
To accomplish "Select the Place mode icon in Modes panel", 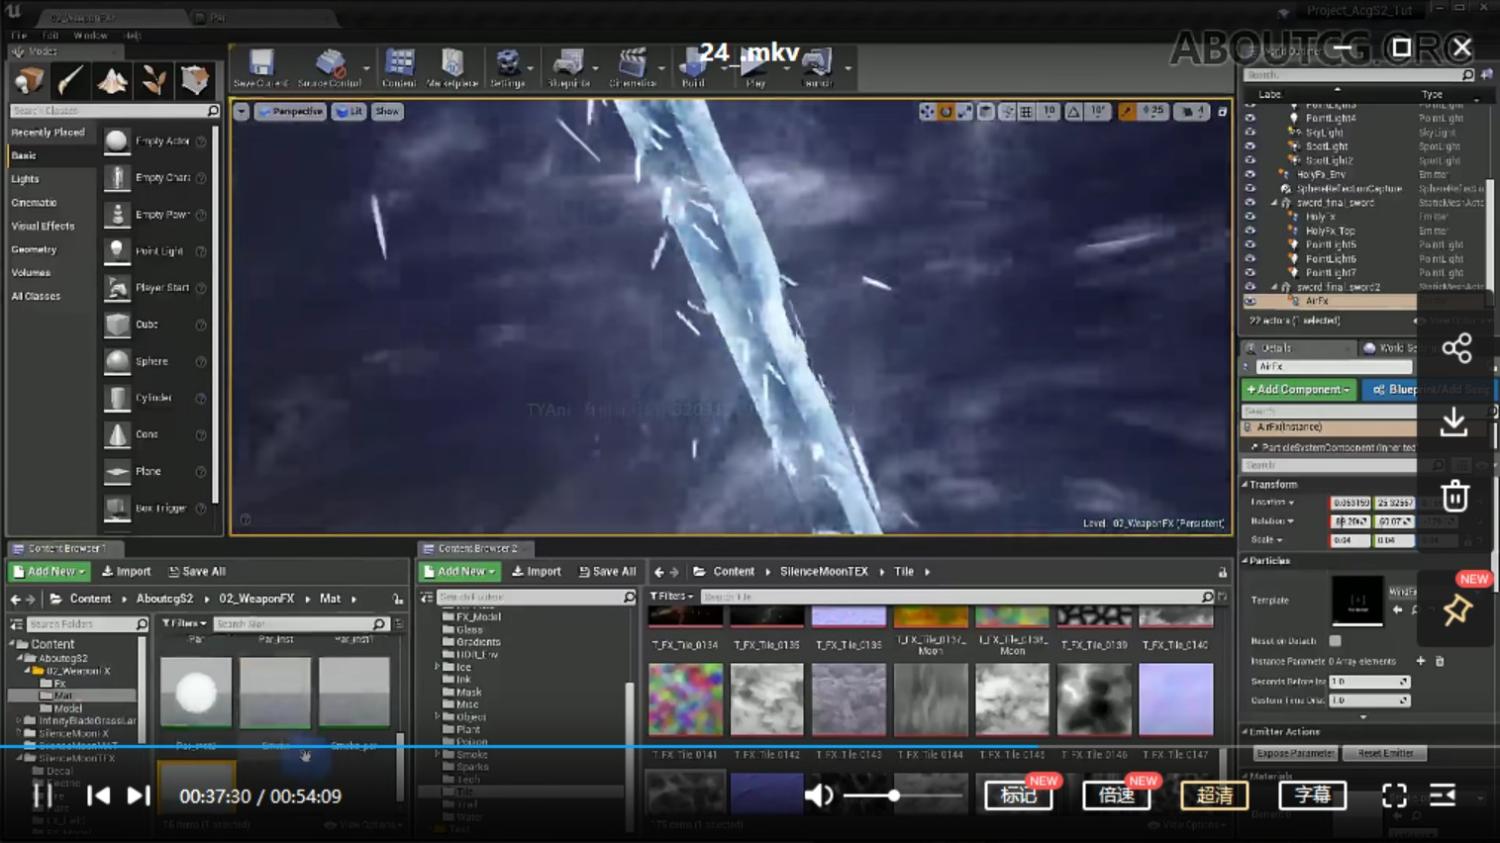I will pyautogui.click(x=28, y=80).
